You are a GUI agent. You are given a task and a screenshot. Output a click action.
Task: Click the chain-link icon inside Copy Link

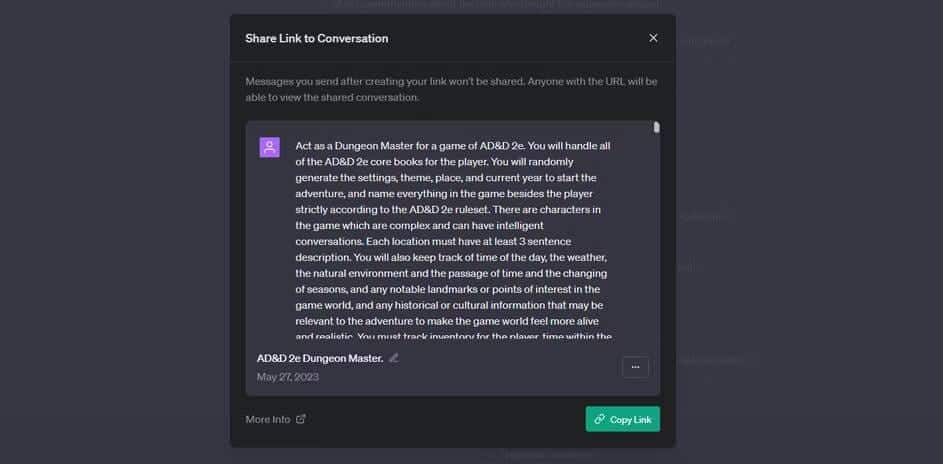tap(600, 420)
